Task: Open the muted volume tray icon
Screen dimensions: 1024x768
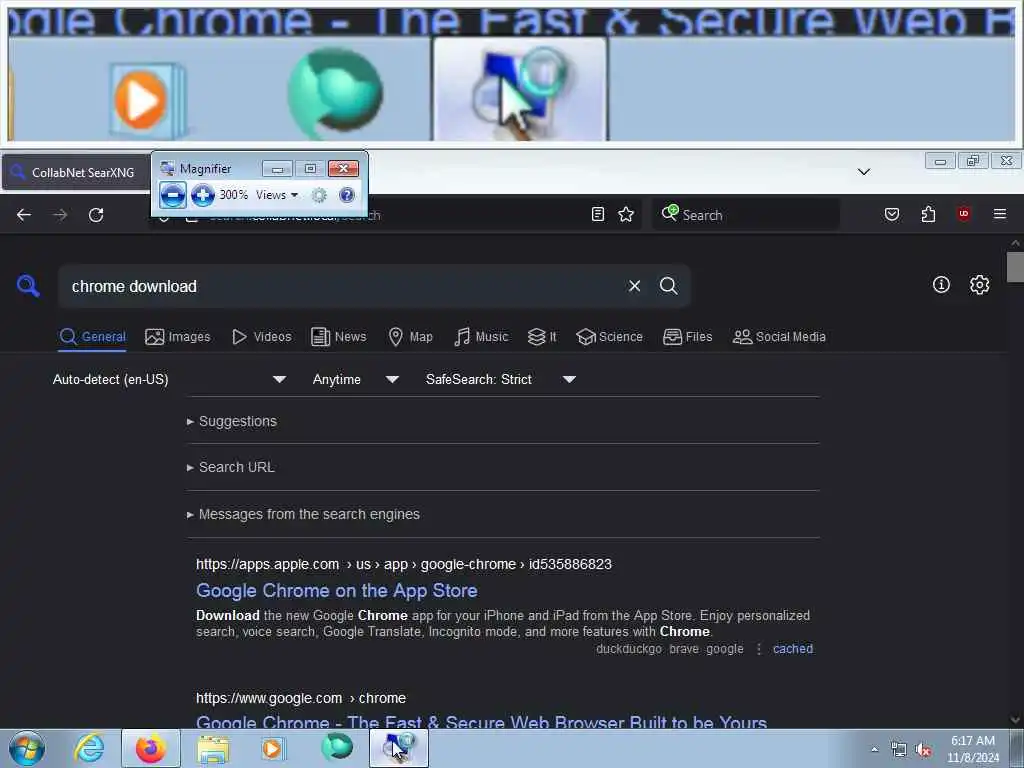Action: click(x=923, y=750)
